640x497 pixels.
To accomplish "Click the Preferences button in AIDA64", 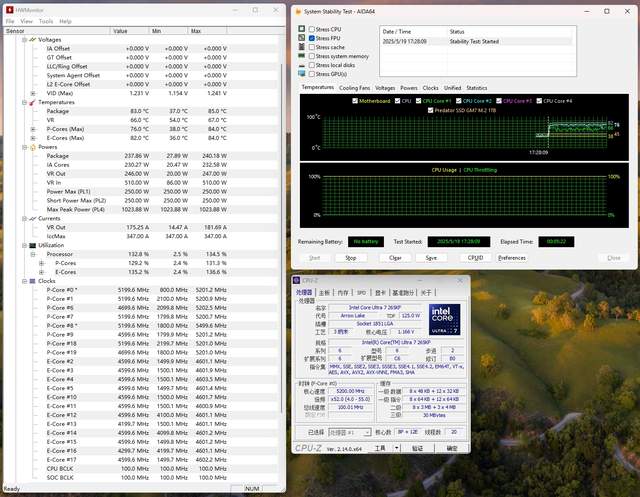I will tap(512, 257).
